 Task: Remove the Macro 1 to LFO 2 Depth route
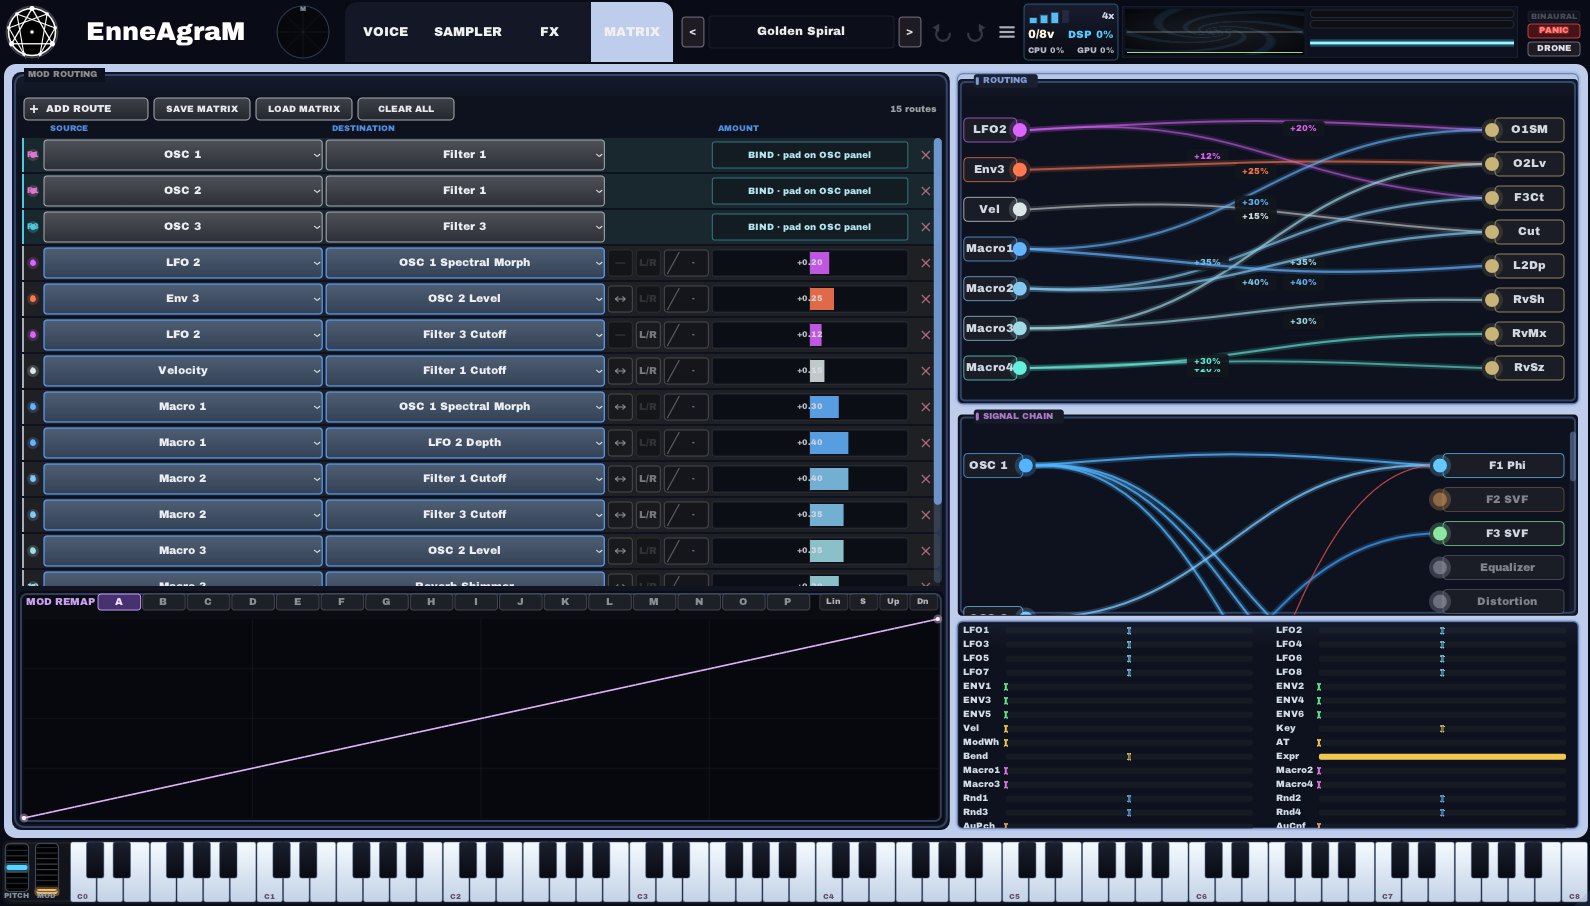click(x=926, y=443)
